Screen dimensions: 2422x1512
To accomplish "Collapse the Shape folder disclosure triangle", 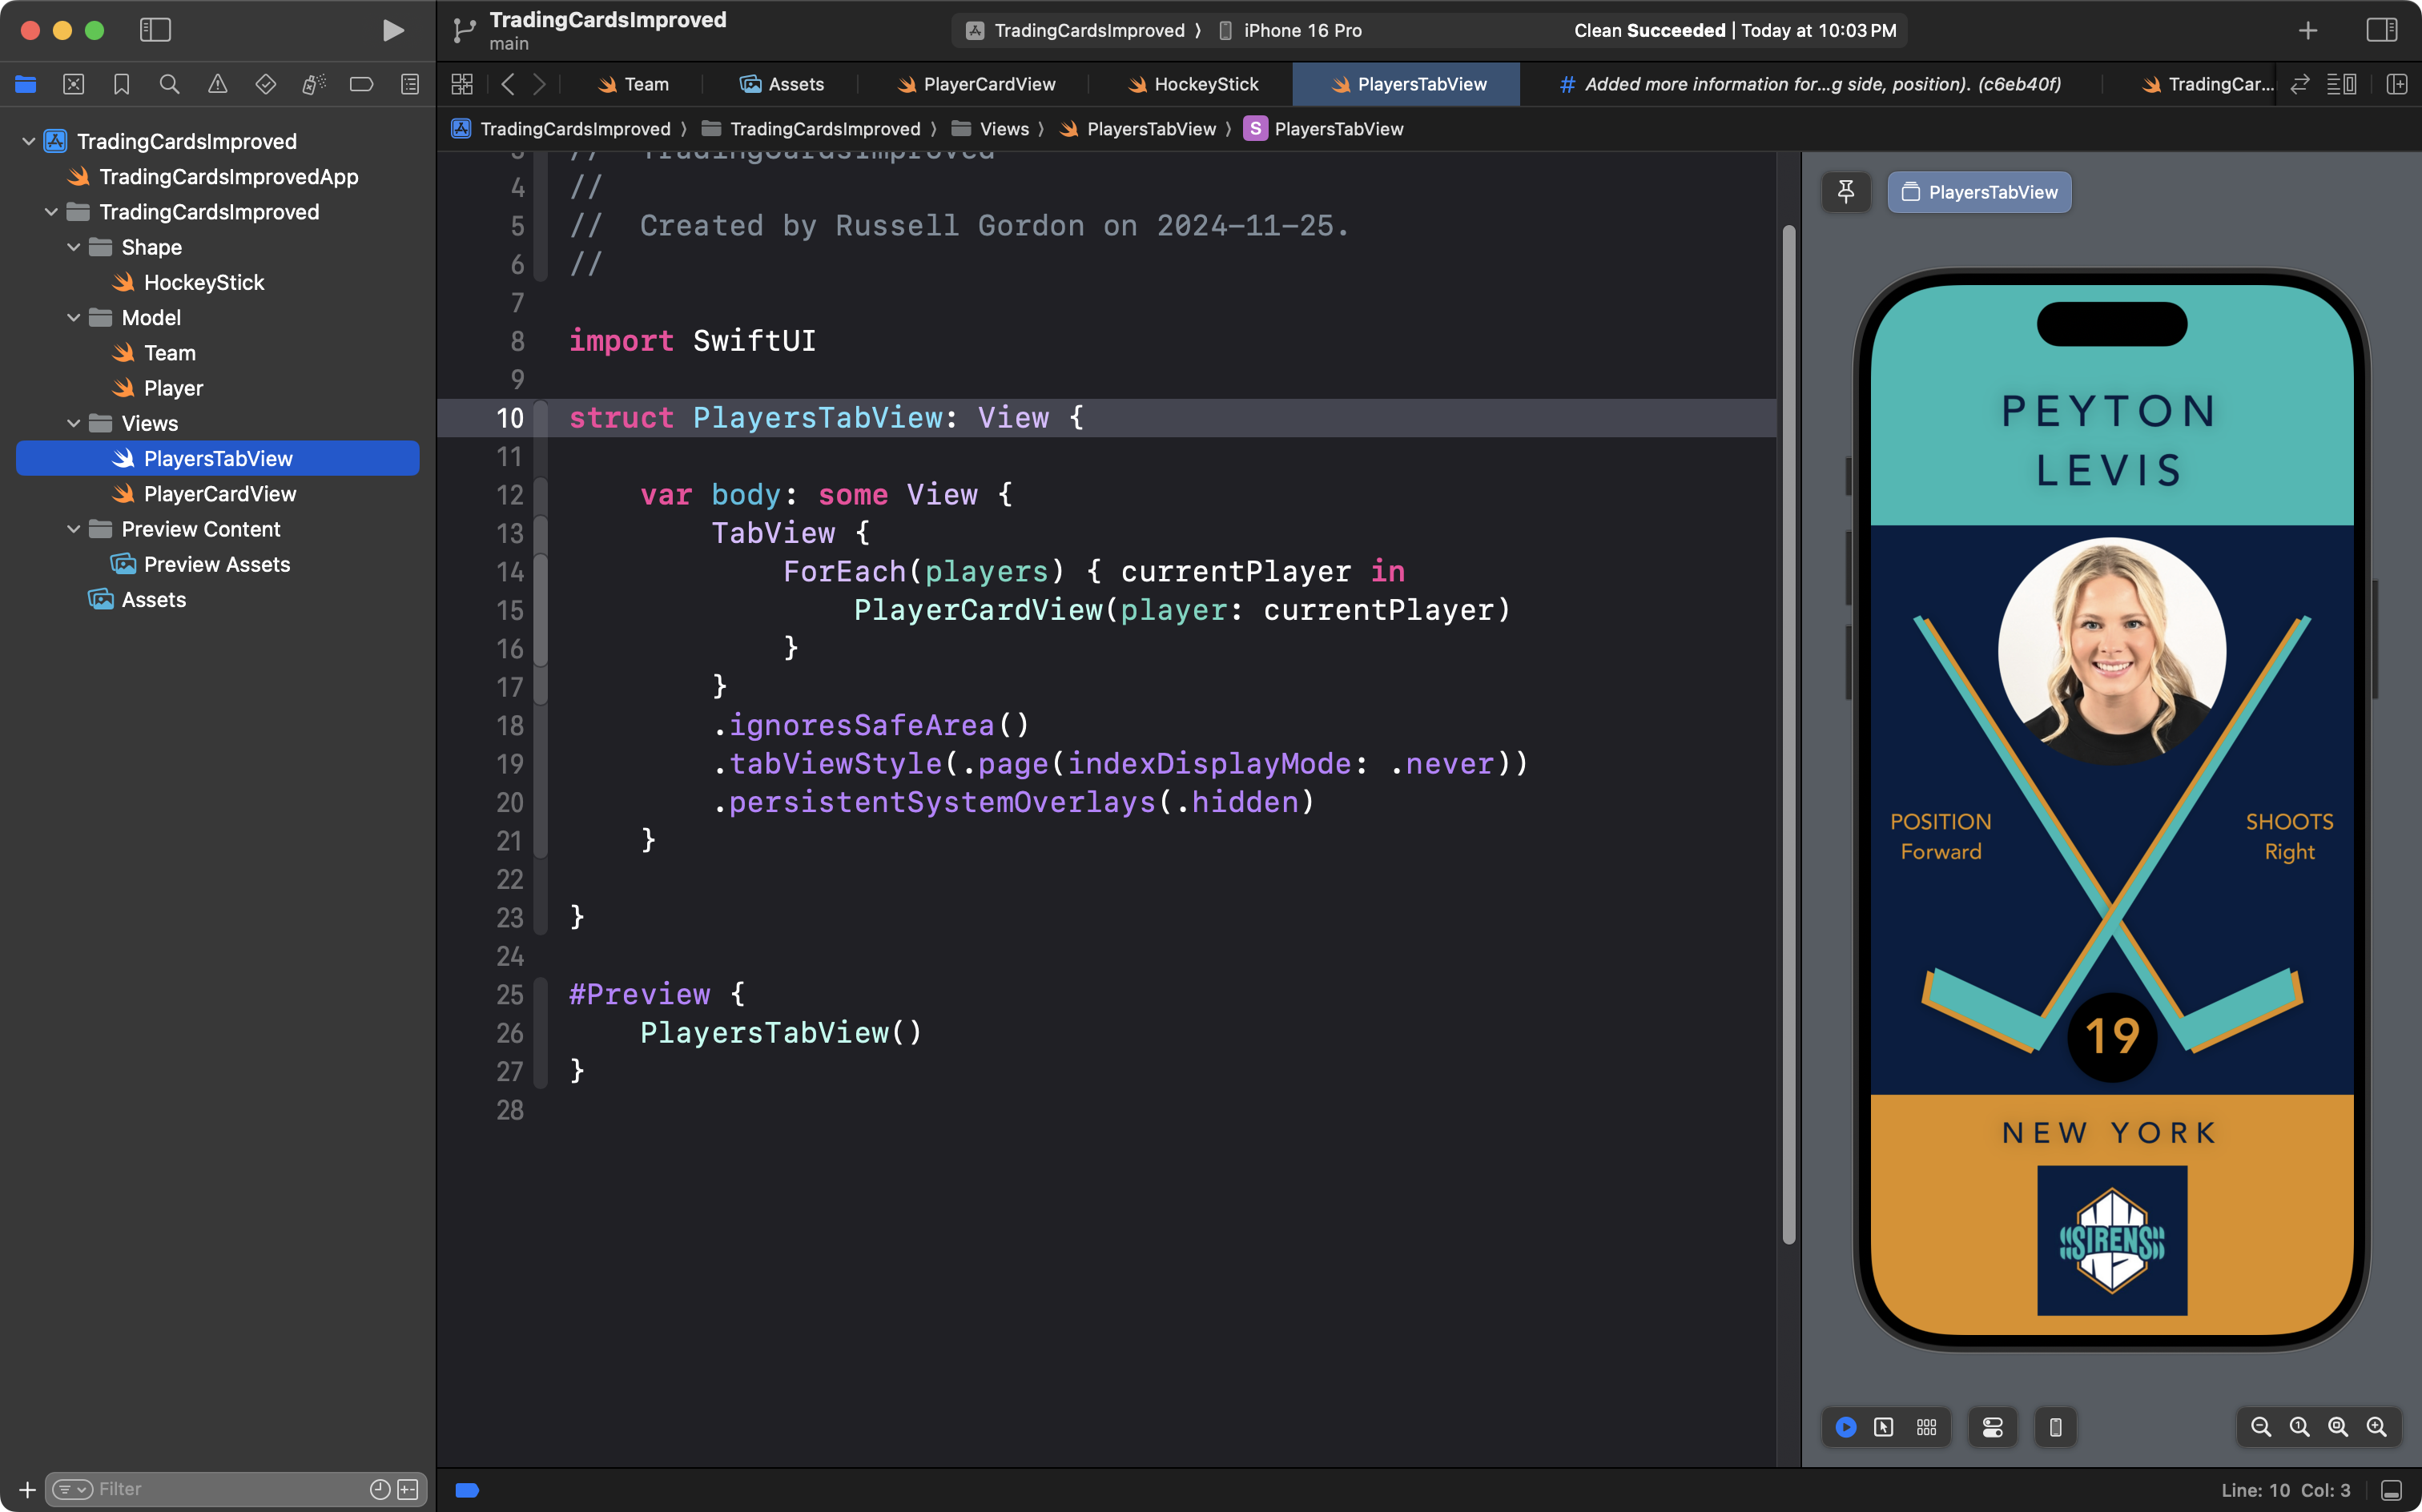I will tap(73, 247).
